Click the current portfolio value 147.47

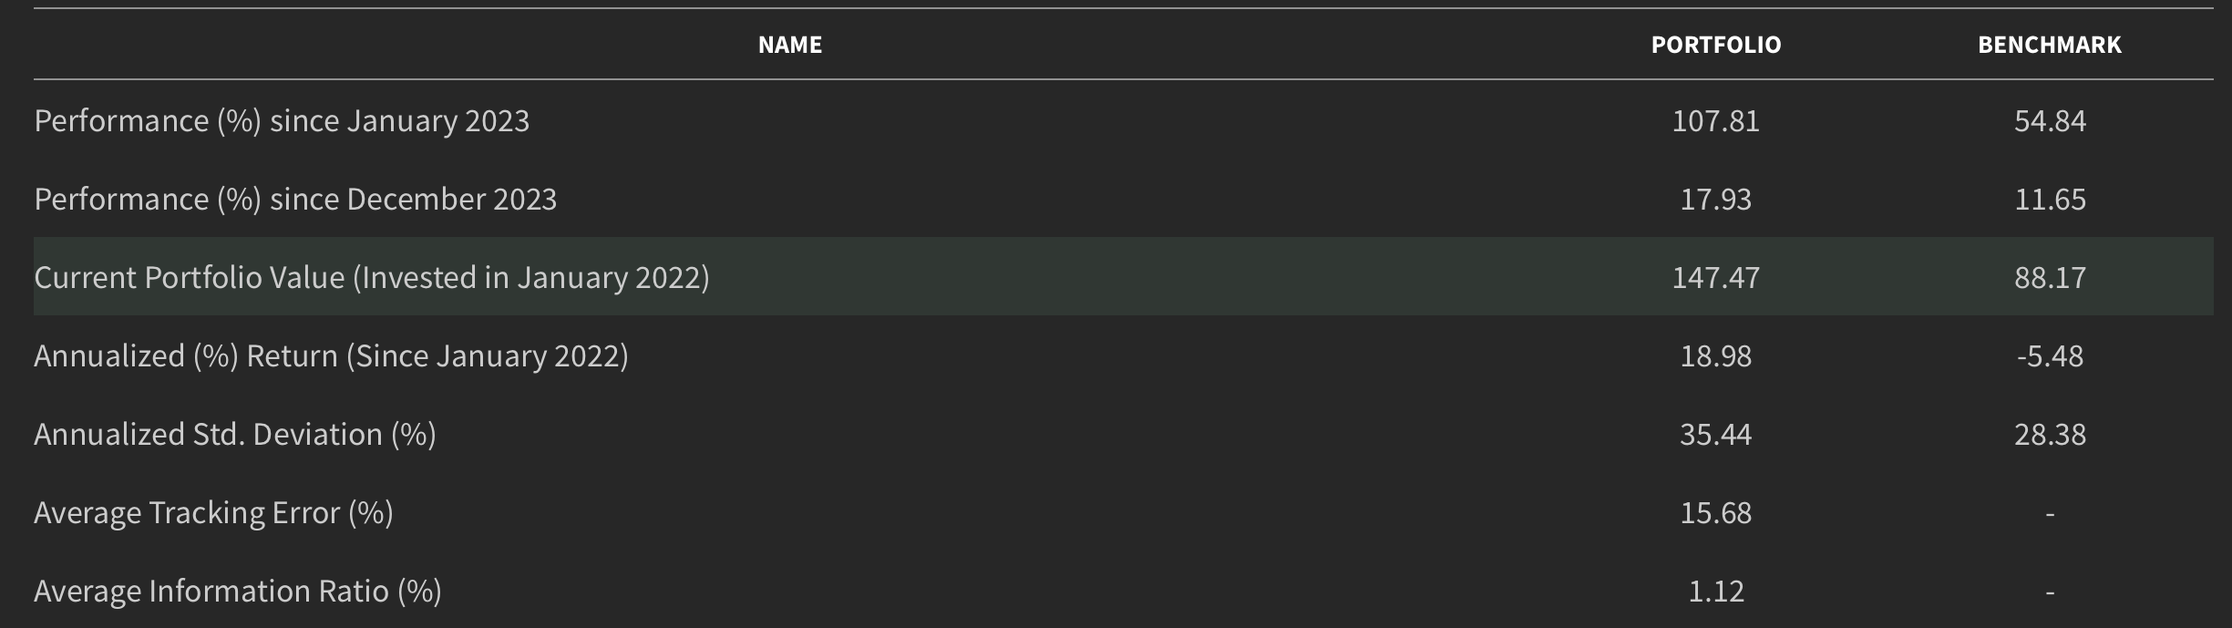coord(1716,277)
